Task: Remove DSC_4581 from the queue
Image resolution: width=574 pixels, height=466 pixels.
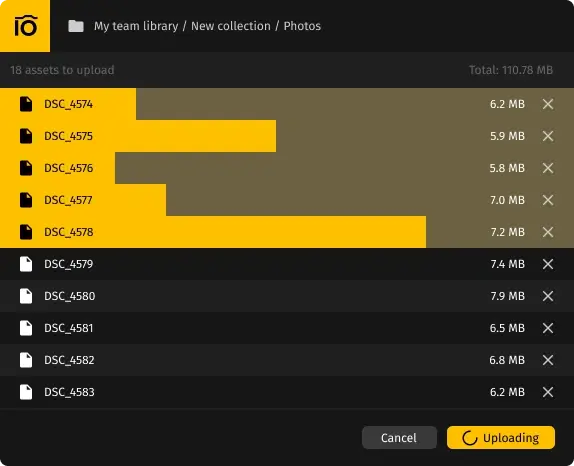Action: click(x=548, y=328)
